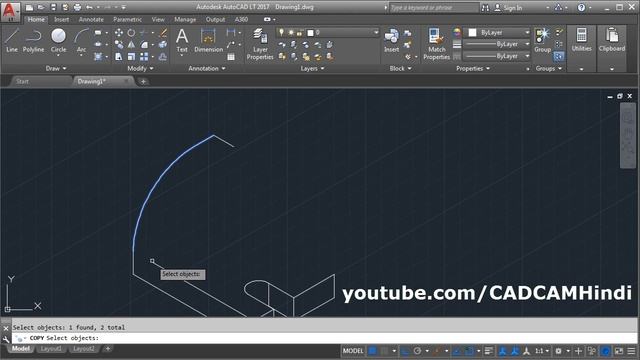Toggle annotation visibility icon in status bar
This screenshot has width=640, height=360.
coord(503,351)
